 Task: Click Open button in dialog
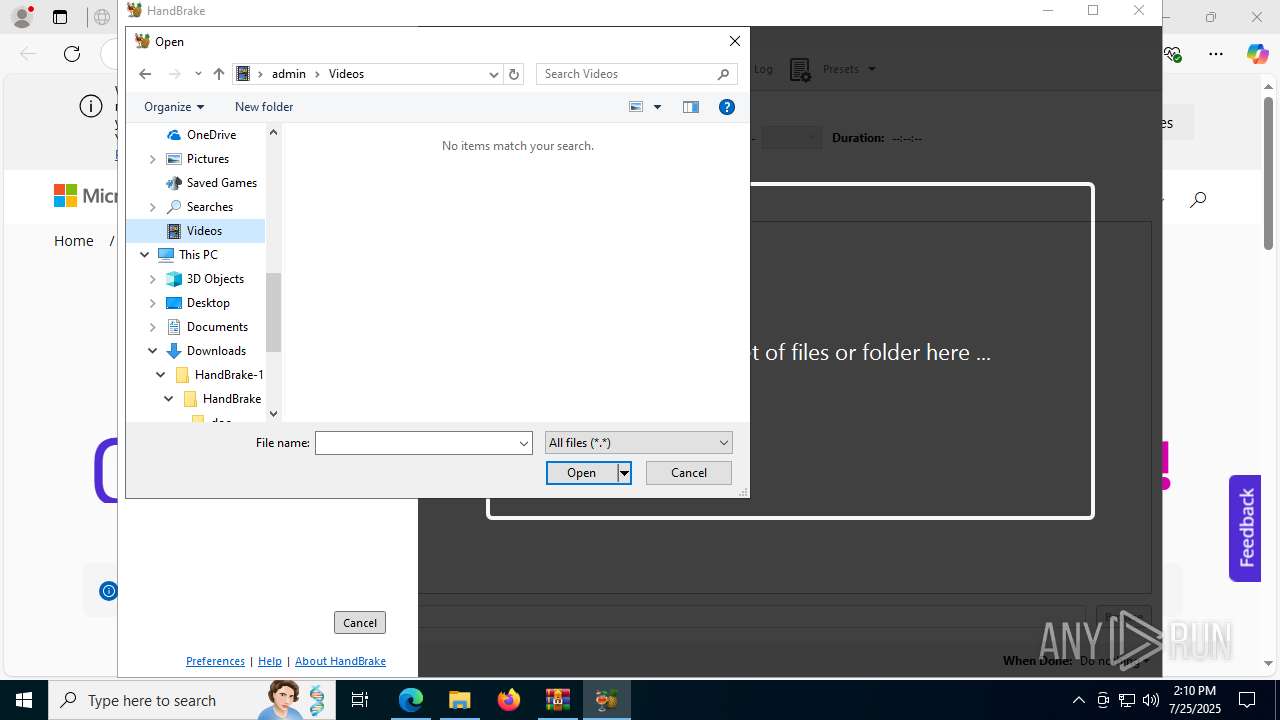click(x=582, y=473)
